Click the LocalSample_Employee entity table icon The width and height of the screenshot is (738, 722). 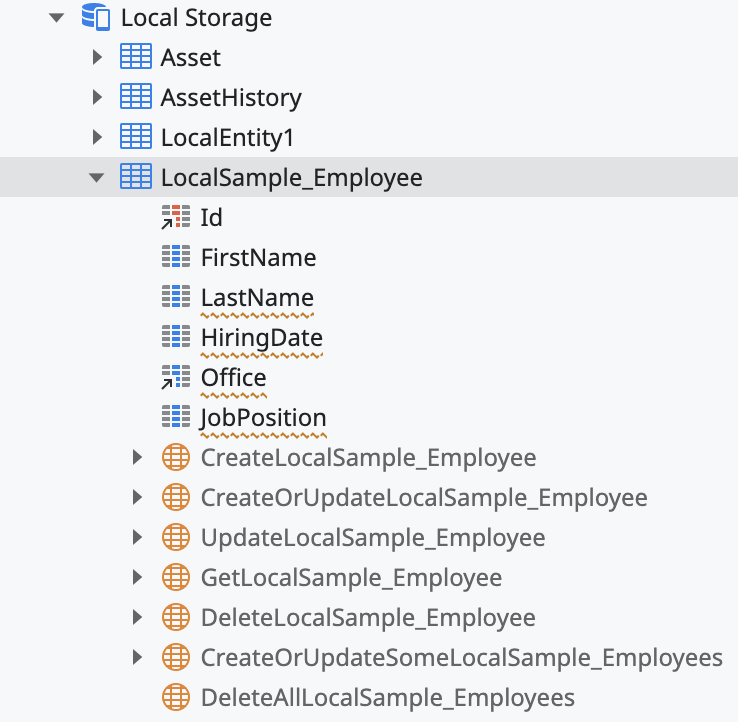[136, 176]
